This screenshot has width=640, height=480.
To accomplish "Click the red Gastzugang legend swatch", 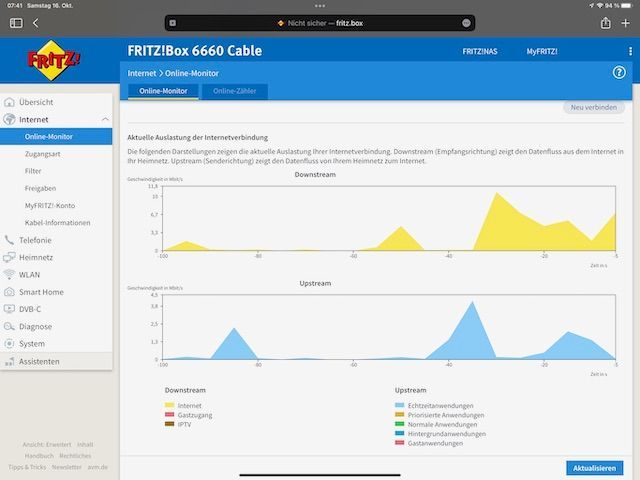I will [x=169, y=415].
